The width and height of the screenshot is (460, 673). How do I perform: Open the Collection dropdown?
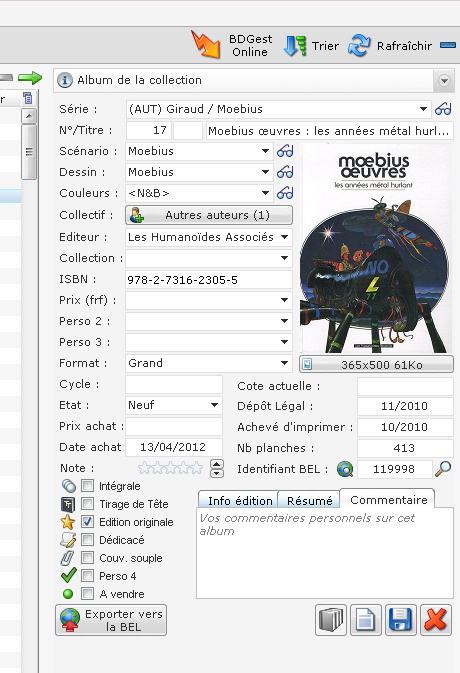pos(284,258)
